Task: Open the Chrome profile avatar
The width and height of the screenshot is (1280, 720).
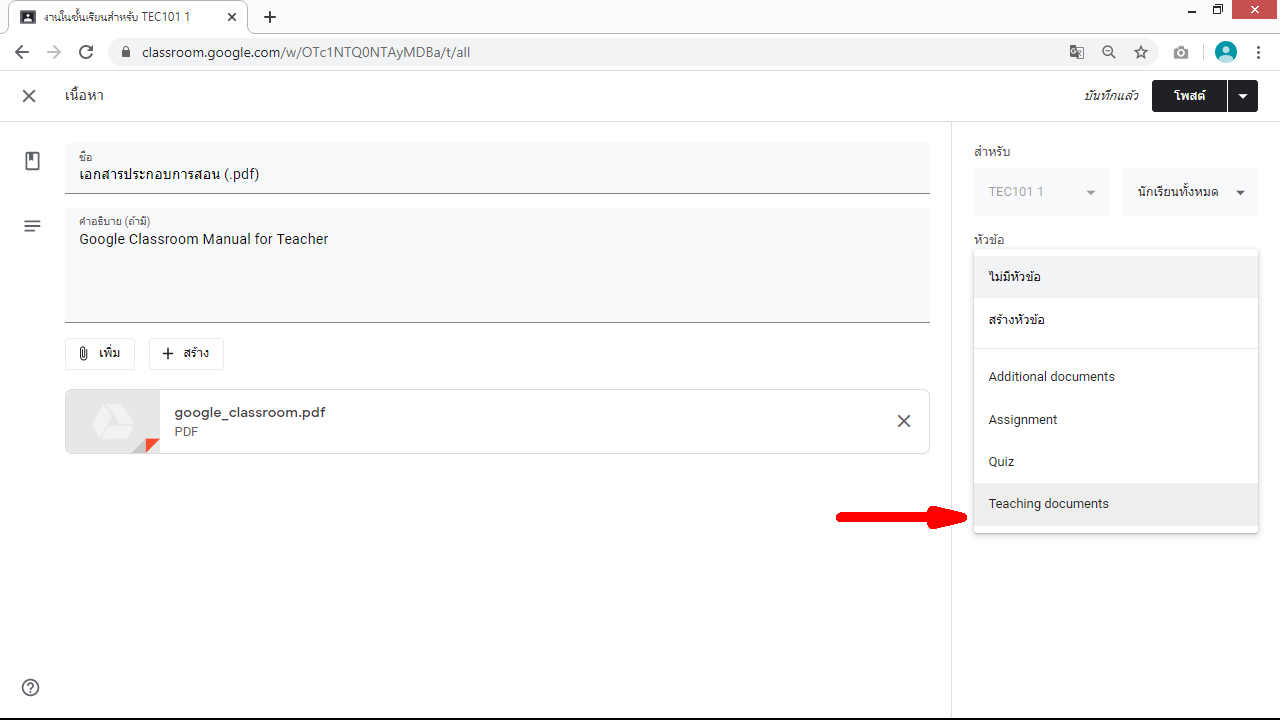Action: (x=1225, y=52)
